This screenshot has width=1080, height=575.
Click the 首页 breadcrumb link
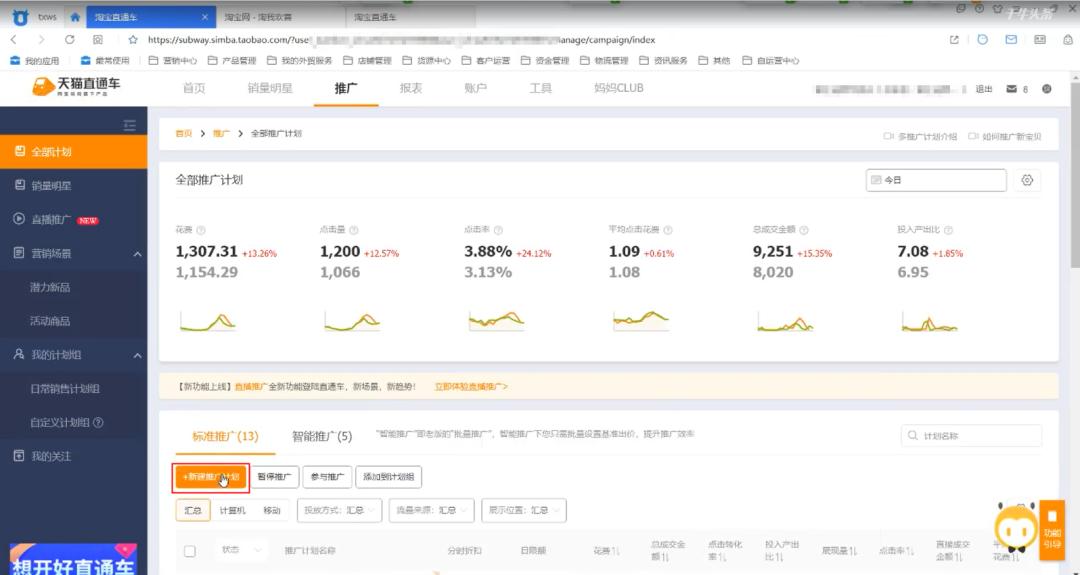tap(183, 134)
